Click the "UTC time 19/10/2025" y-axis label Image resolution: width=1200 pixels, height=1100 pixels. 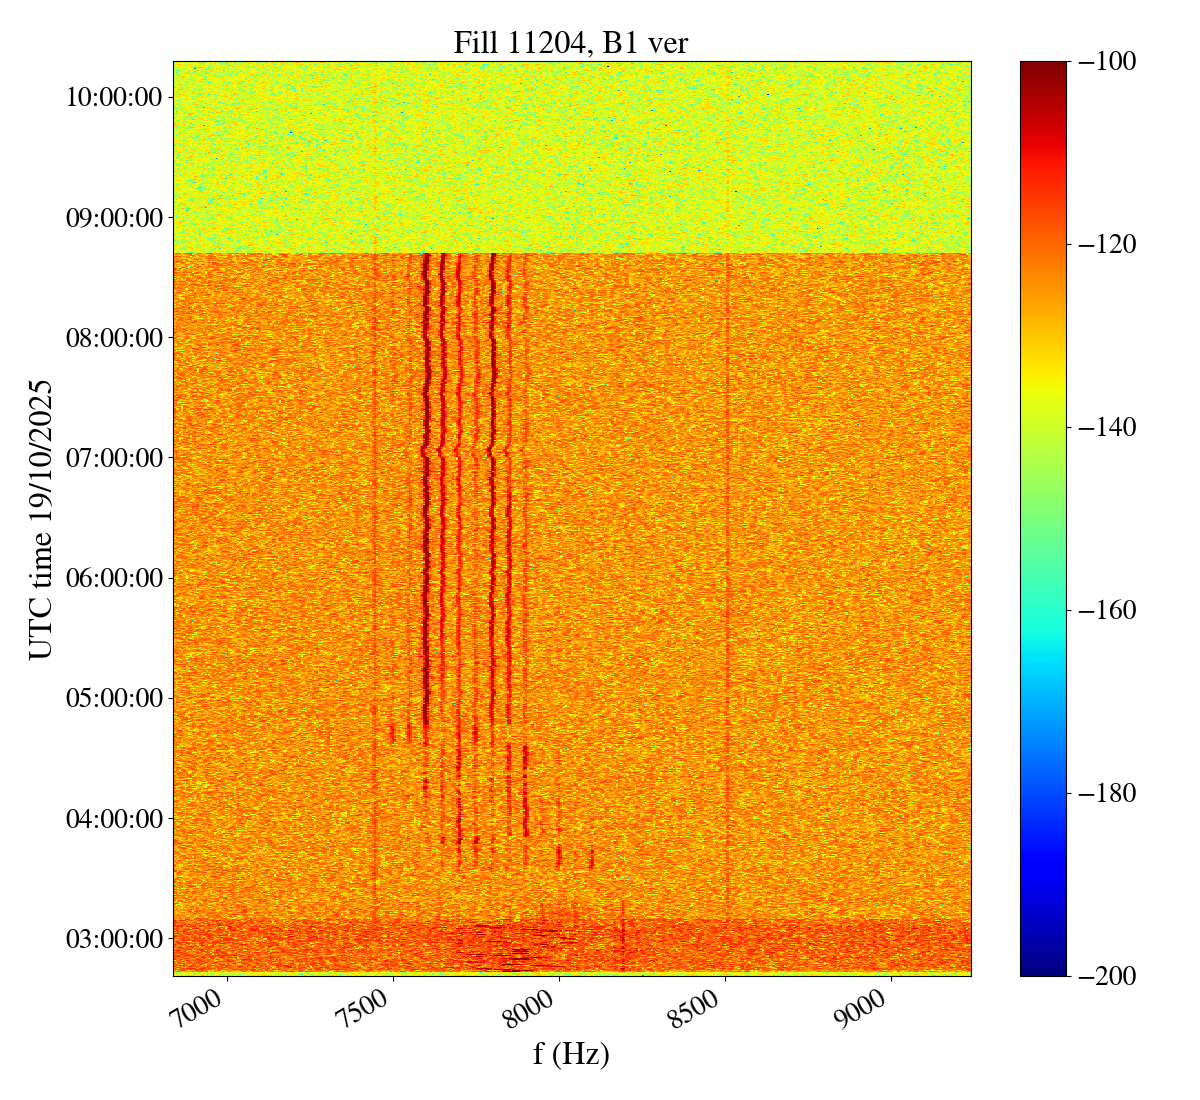(x=41, y=518)
